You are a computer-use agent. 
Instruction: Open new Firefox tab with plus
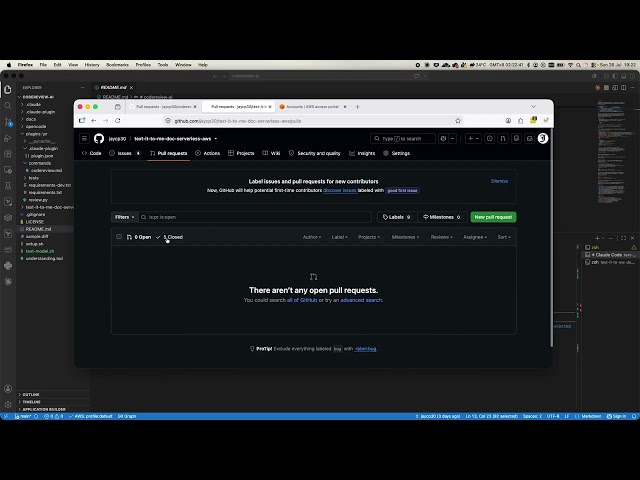tap(358, 107)
